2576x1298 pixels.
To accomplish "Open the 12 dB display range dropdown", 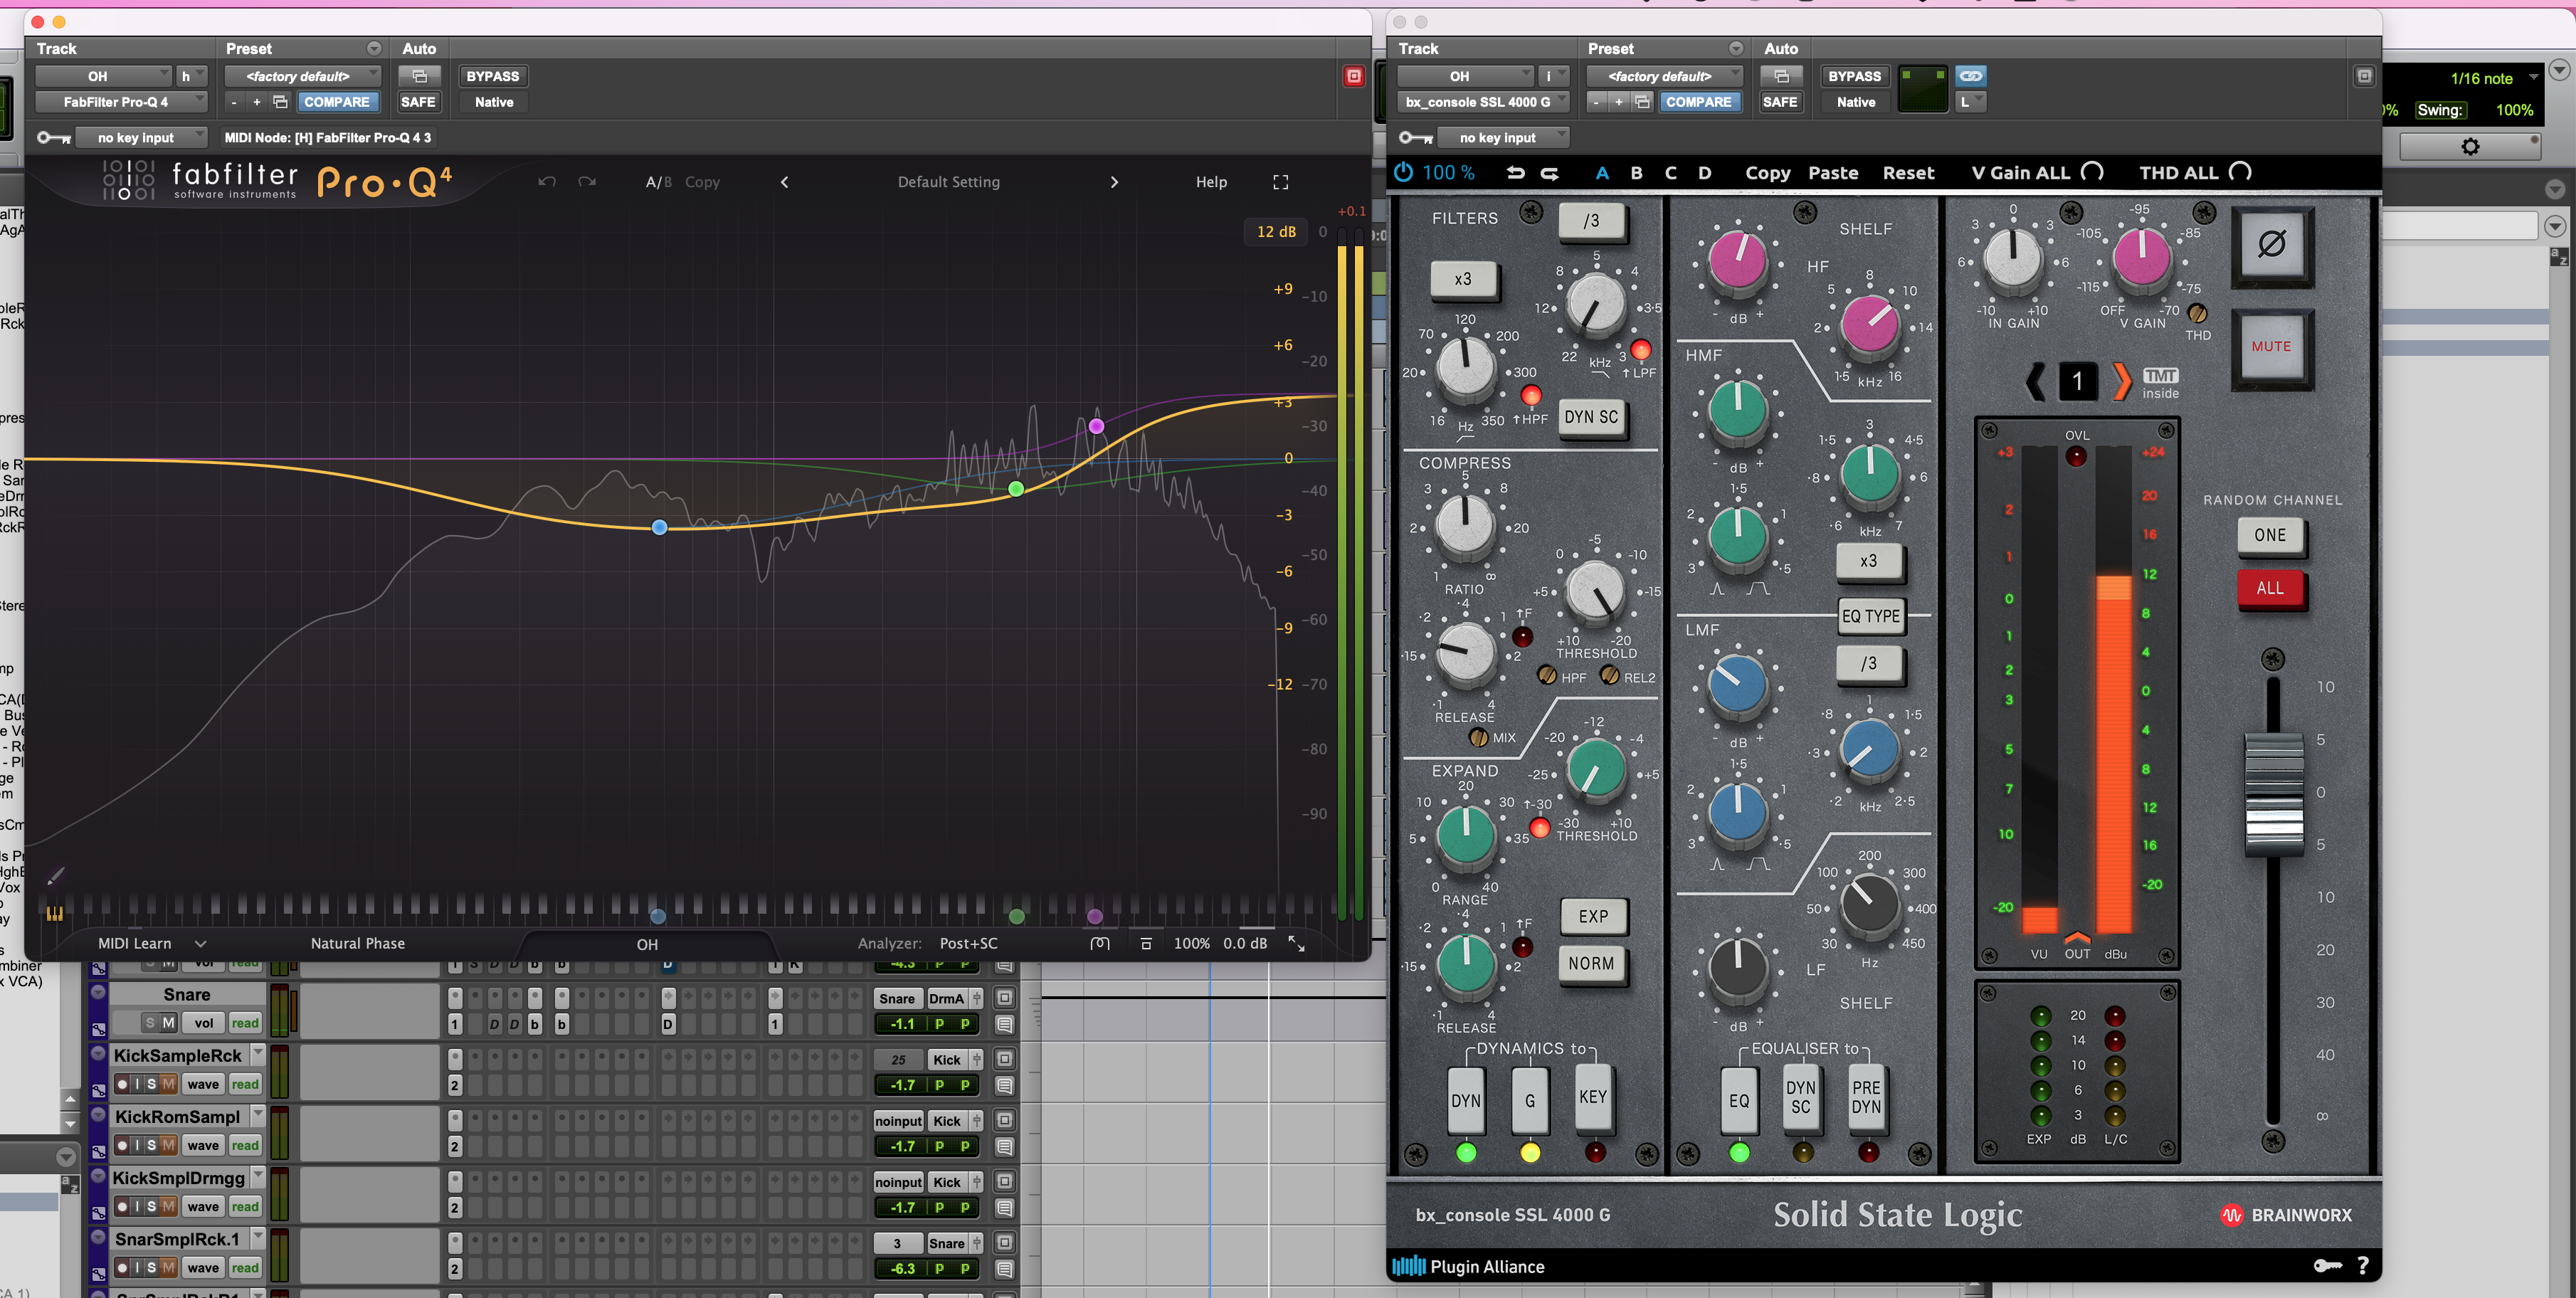I will [x=1276, y=231].
